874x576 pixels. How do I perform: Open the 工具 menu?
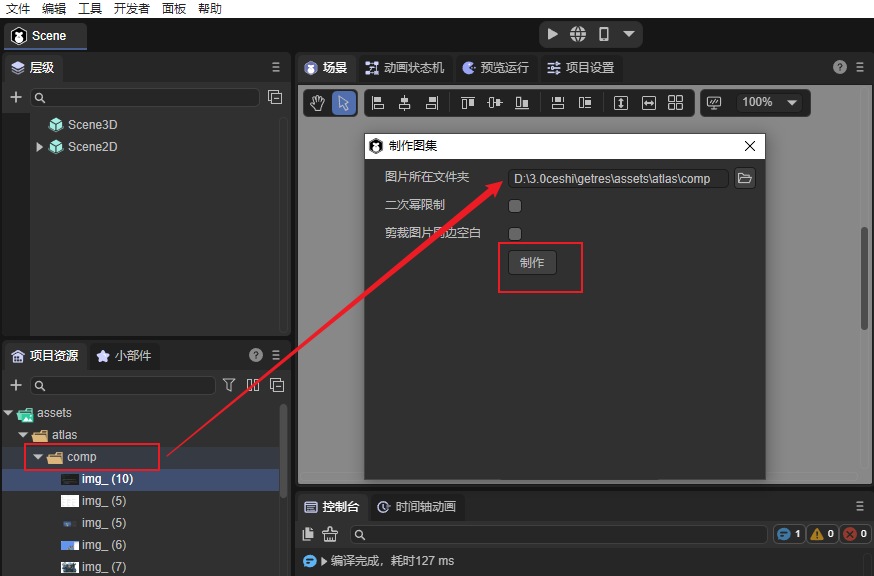pyautogui.click(x=90, y=9)
